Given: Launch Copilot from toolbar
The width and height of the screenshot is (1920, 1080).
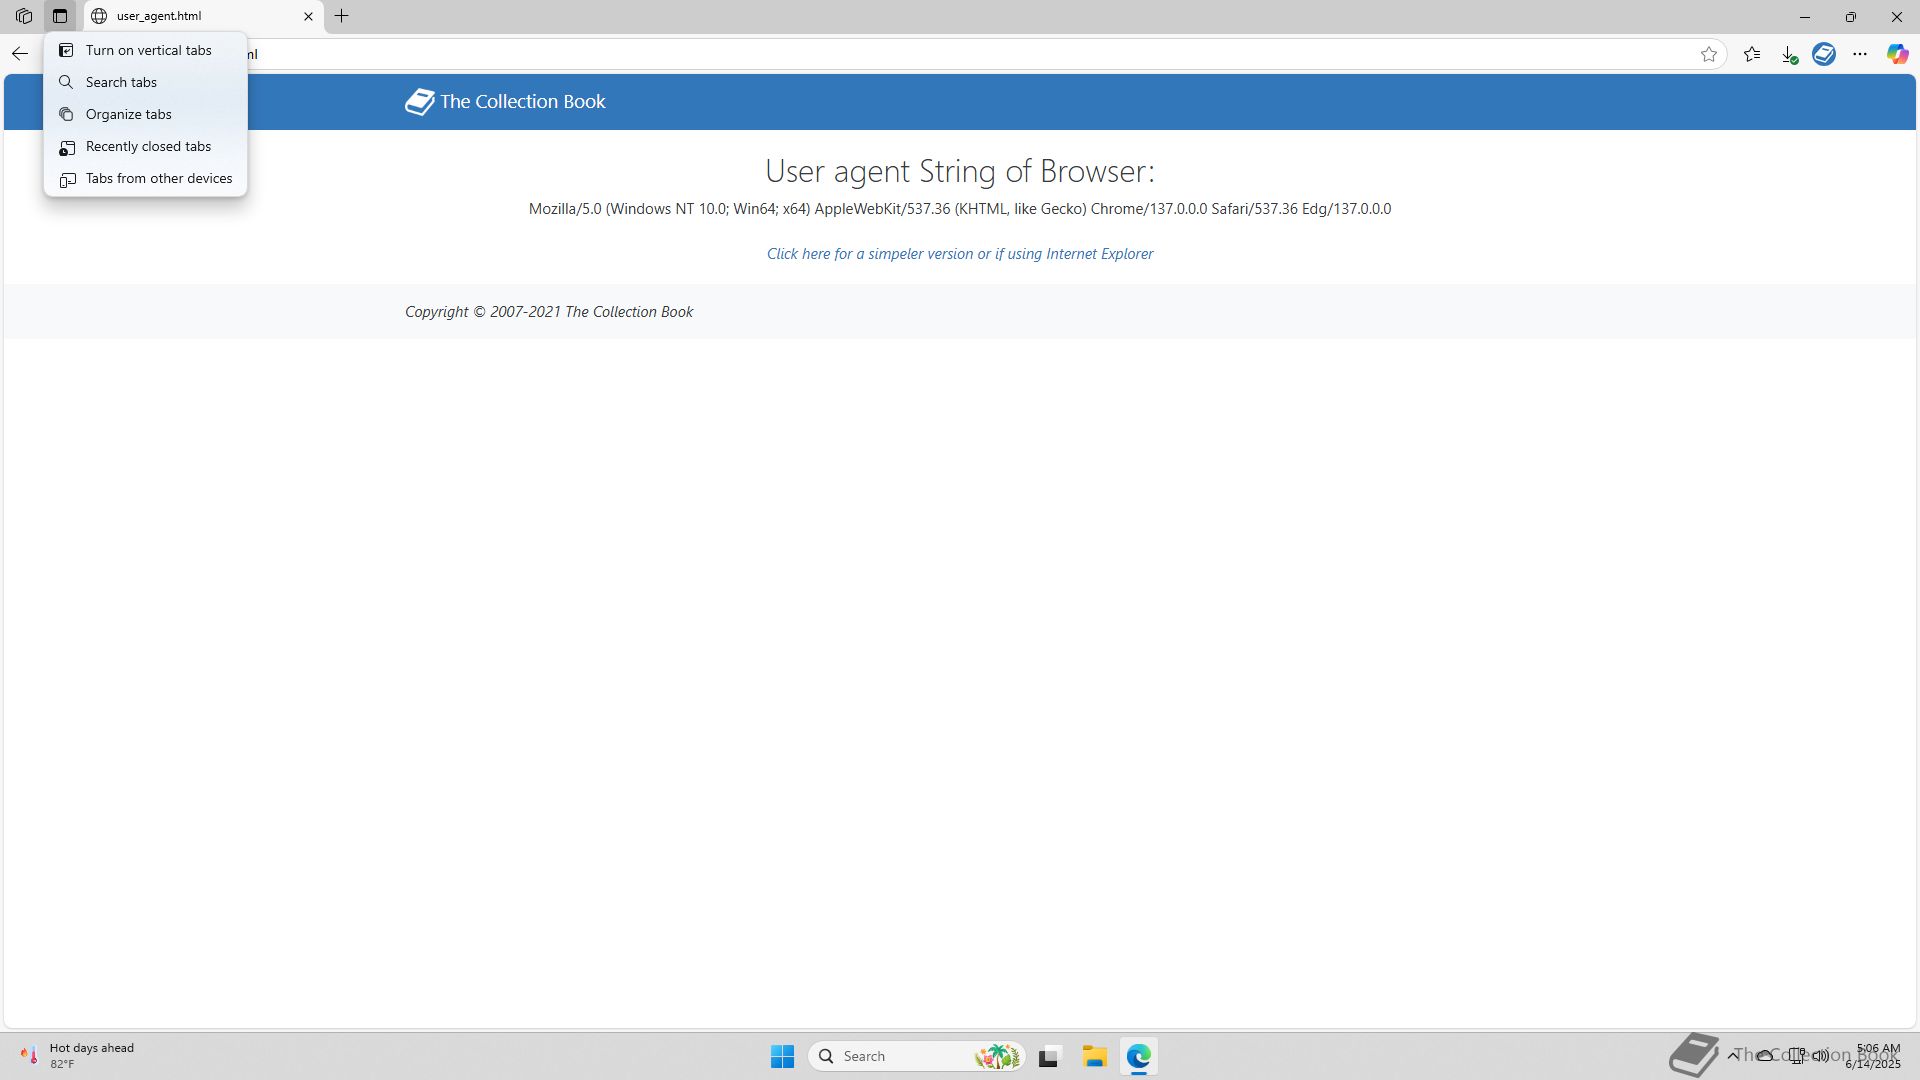Looking at the screenshot, I should pyautogui.click(x=1897, y=54).
